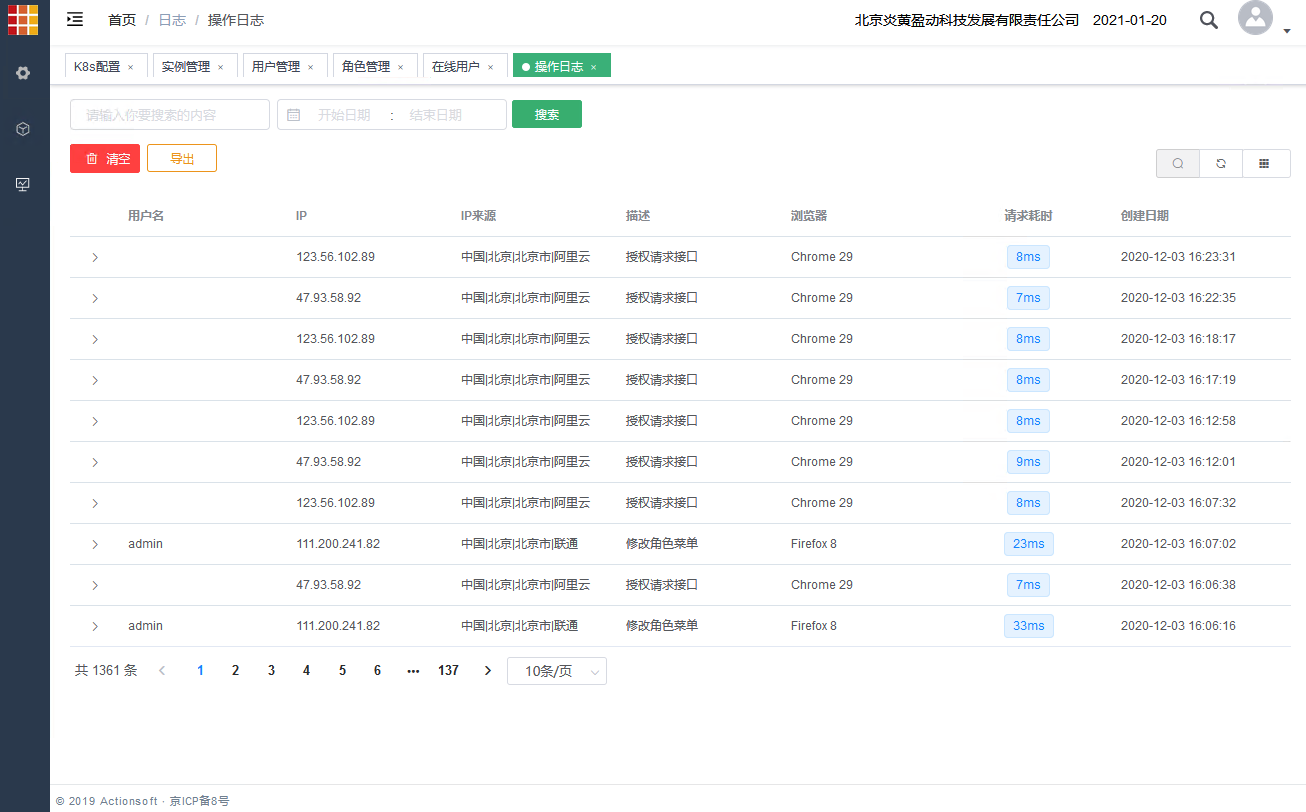
Task: Focus the search content input field
Action: click(170, 115)
